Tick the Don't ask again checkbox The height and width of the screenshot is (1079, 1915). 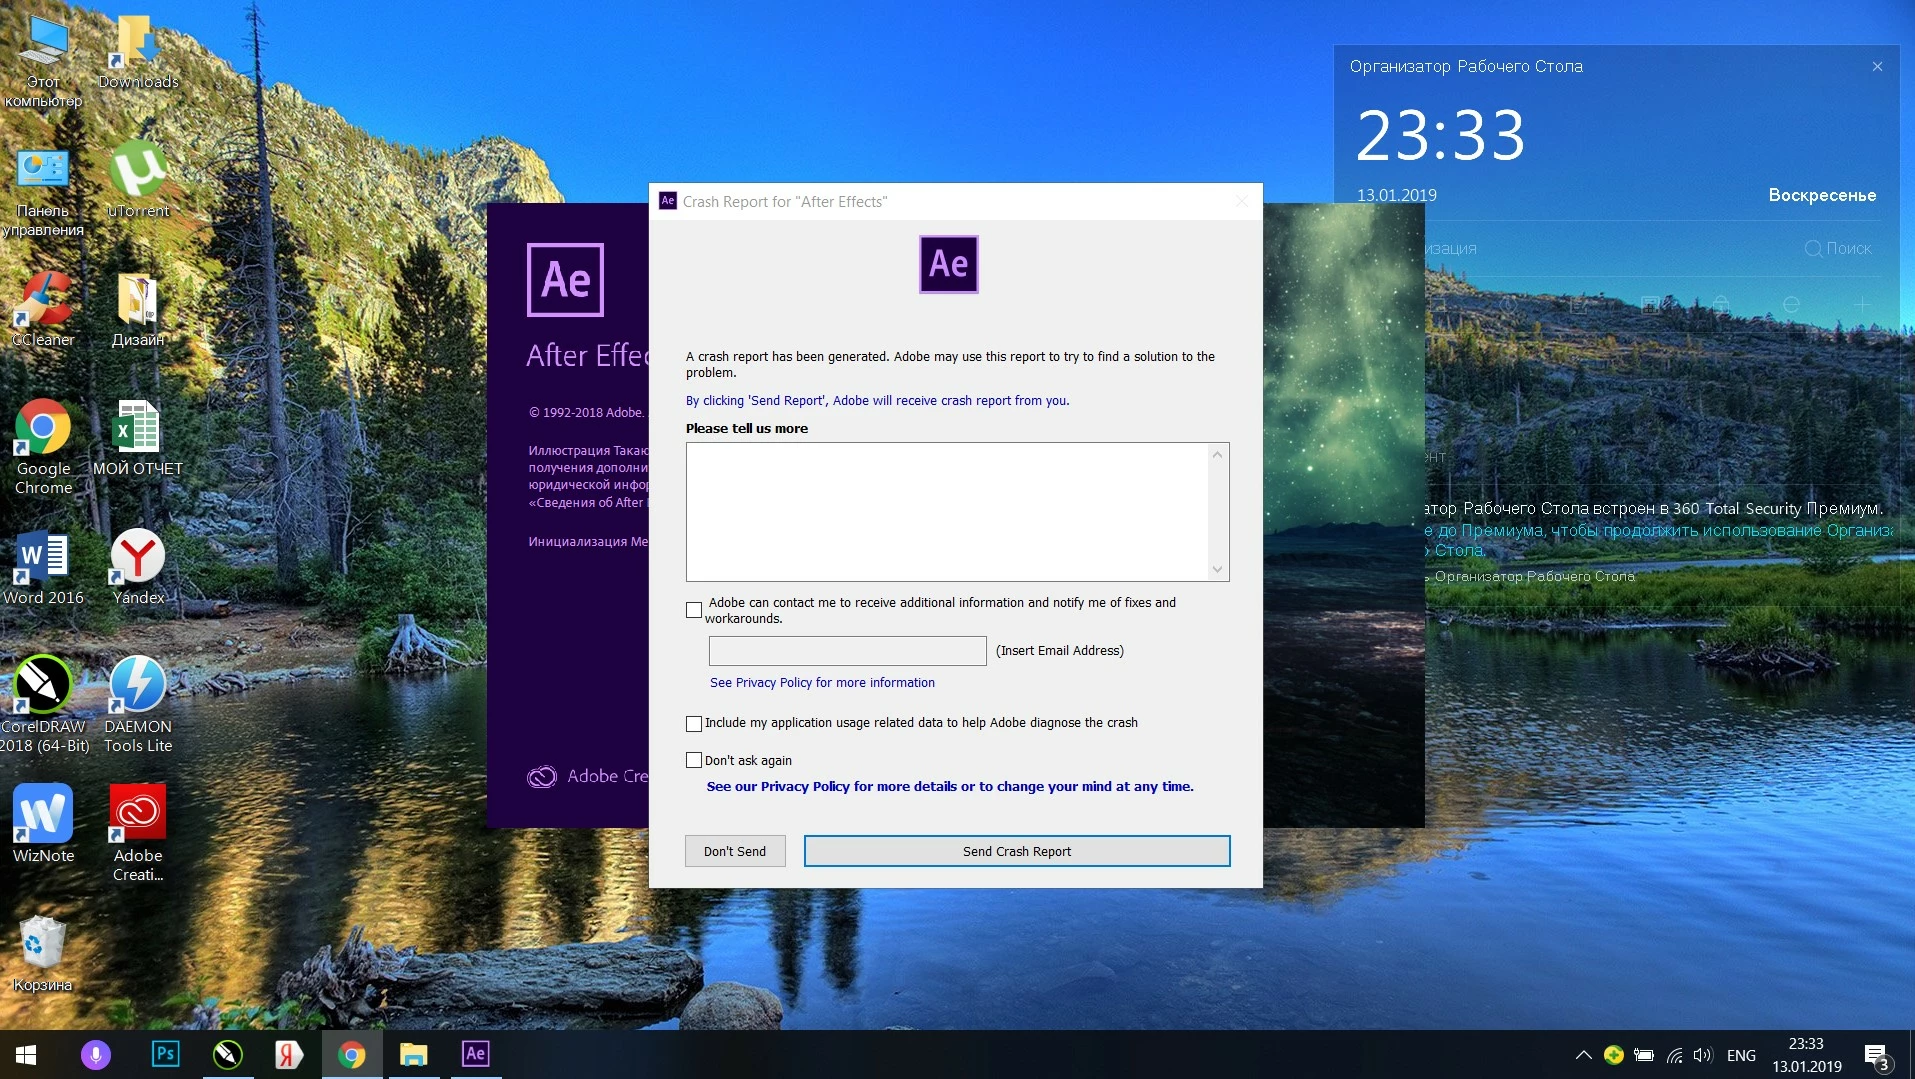(694, 760)
